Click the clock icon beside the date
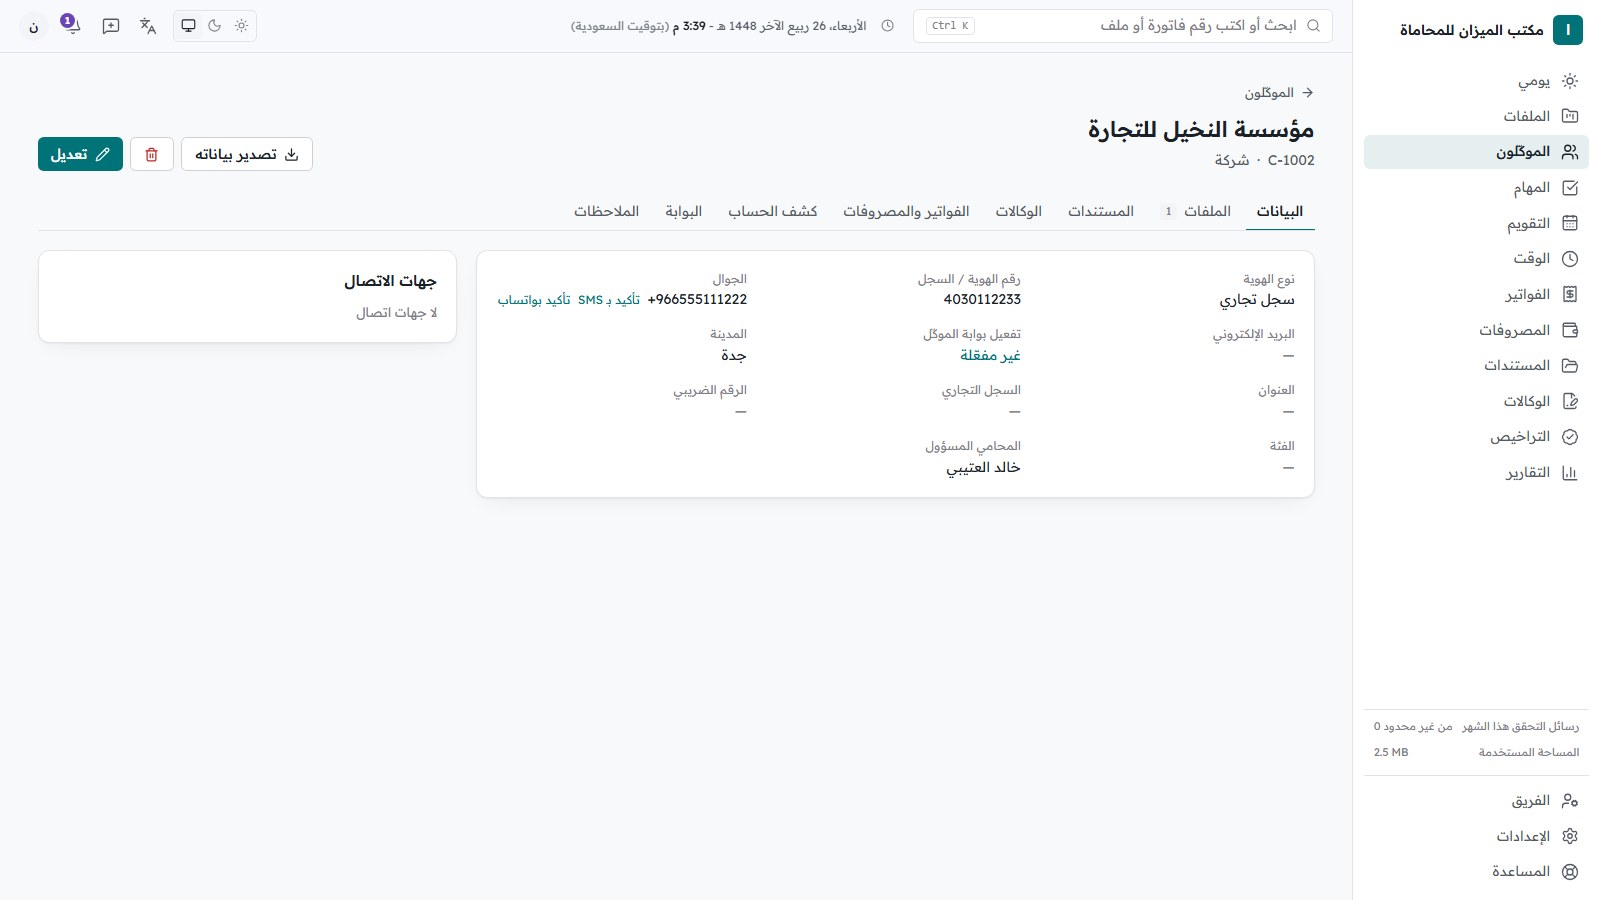The height and width of the screenshot is (900, 1600). (887, 26)
